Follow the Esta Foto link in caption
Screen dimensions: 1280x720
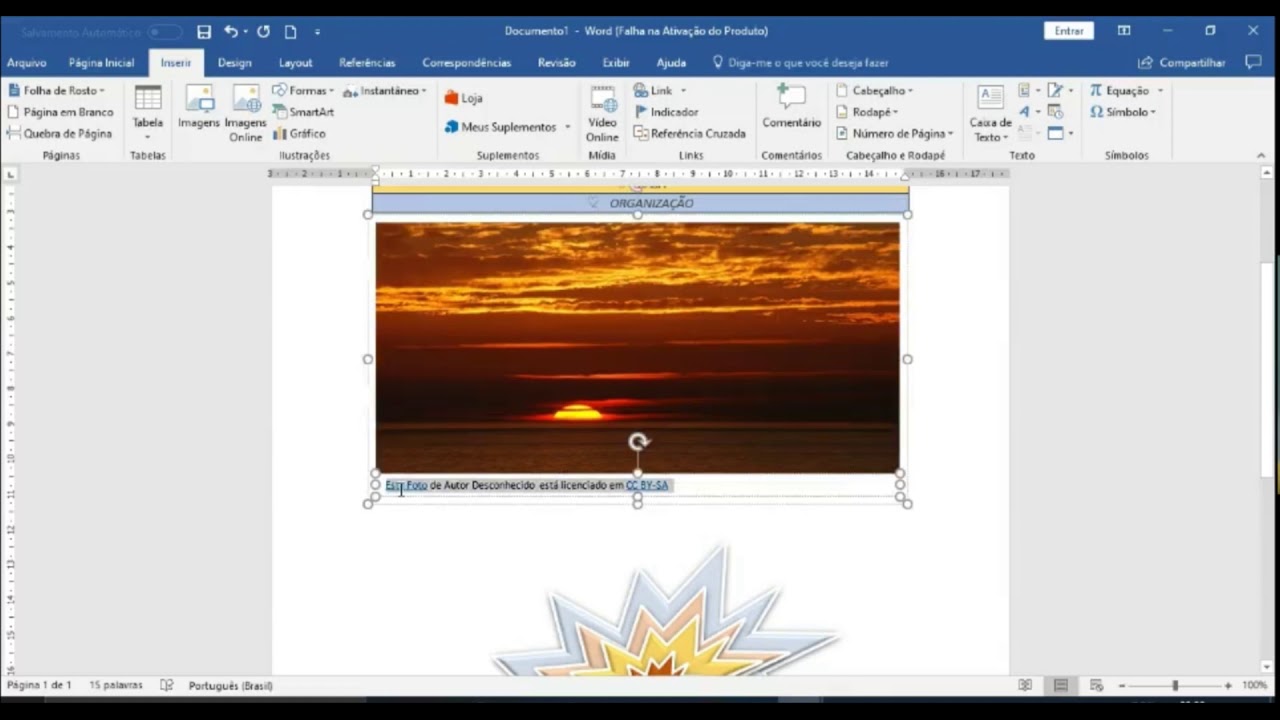click(x=406, y=485)
